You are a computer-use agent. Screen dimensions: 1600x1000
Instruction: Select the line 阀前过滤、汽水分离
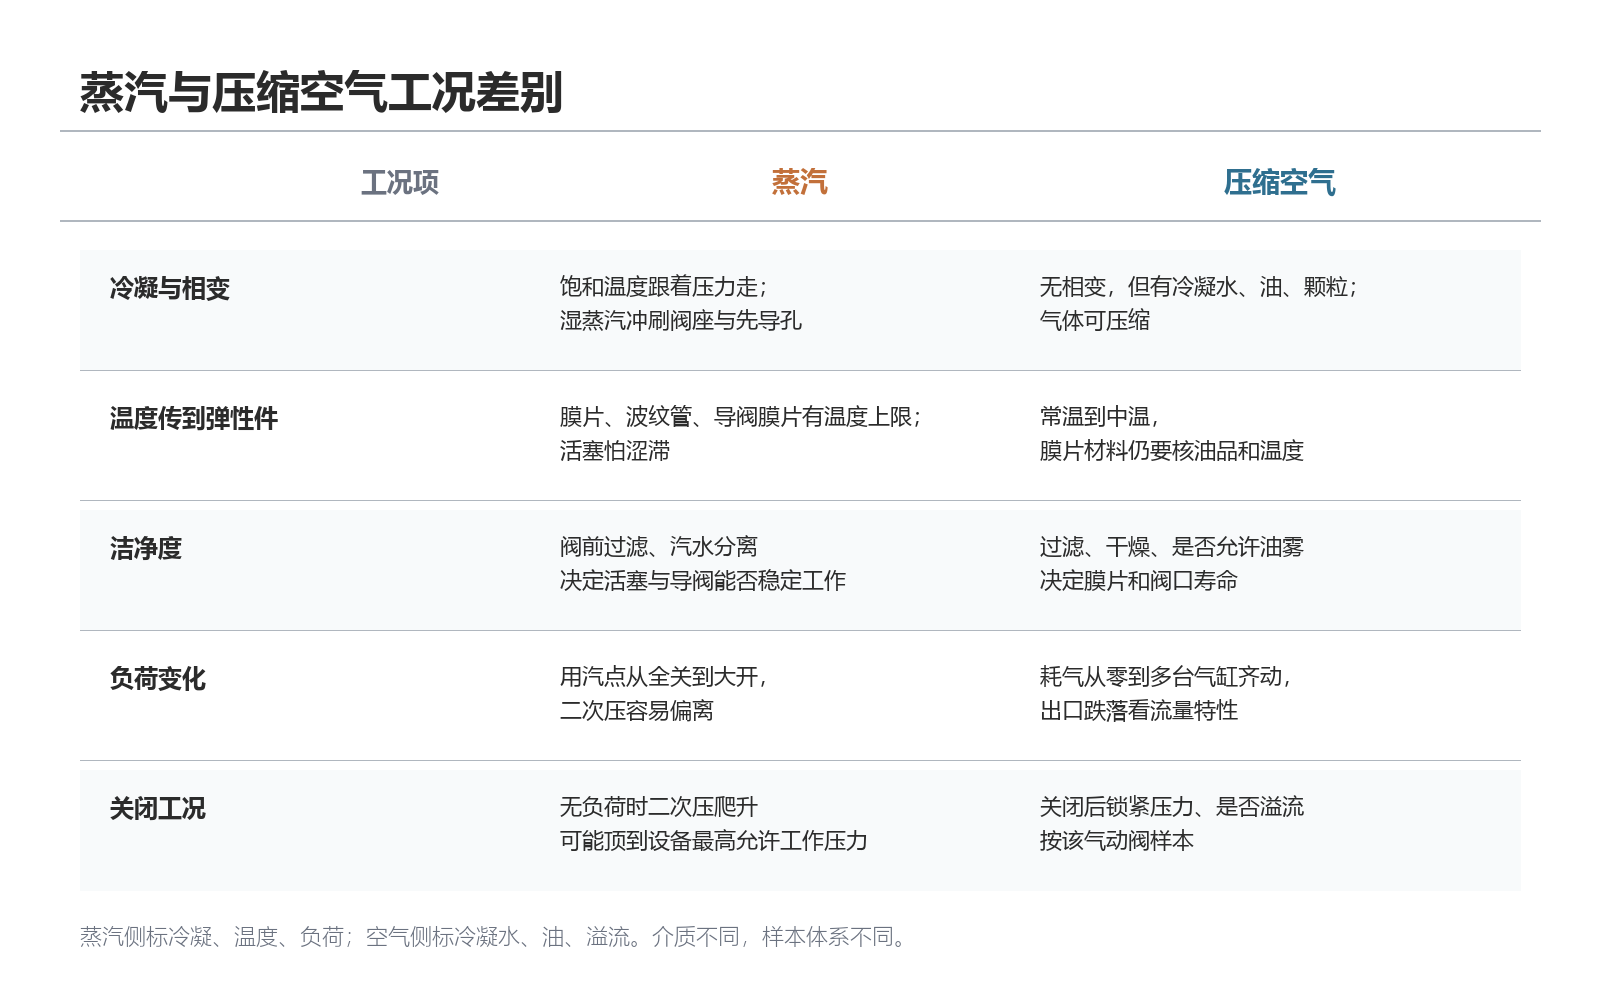659,547
